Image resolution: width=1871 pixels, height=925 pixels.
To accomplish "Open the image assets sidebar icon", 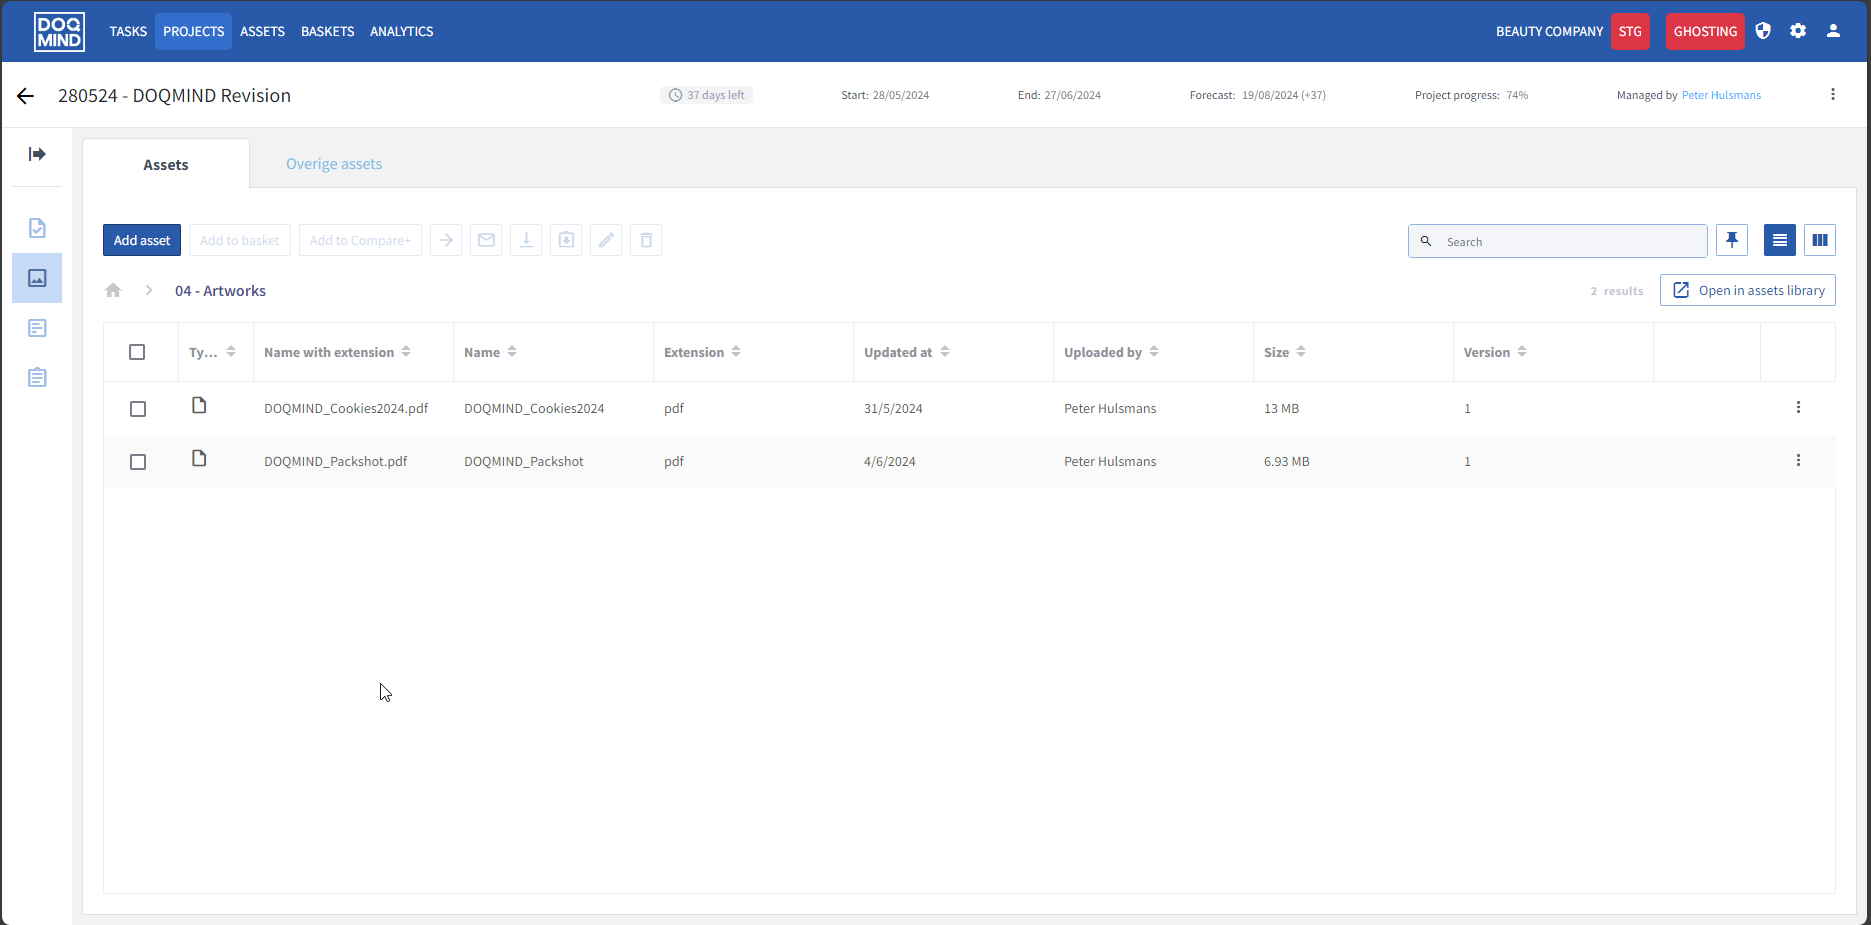I will pyautogui.click(x=37, y=278).
